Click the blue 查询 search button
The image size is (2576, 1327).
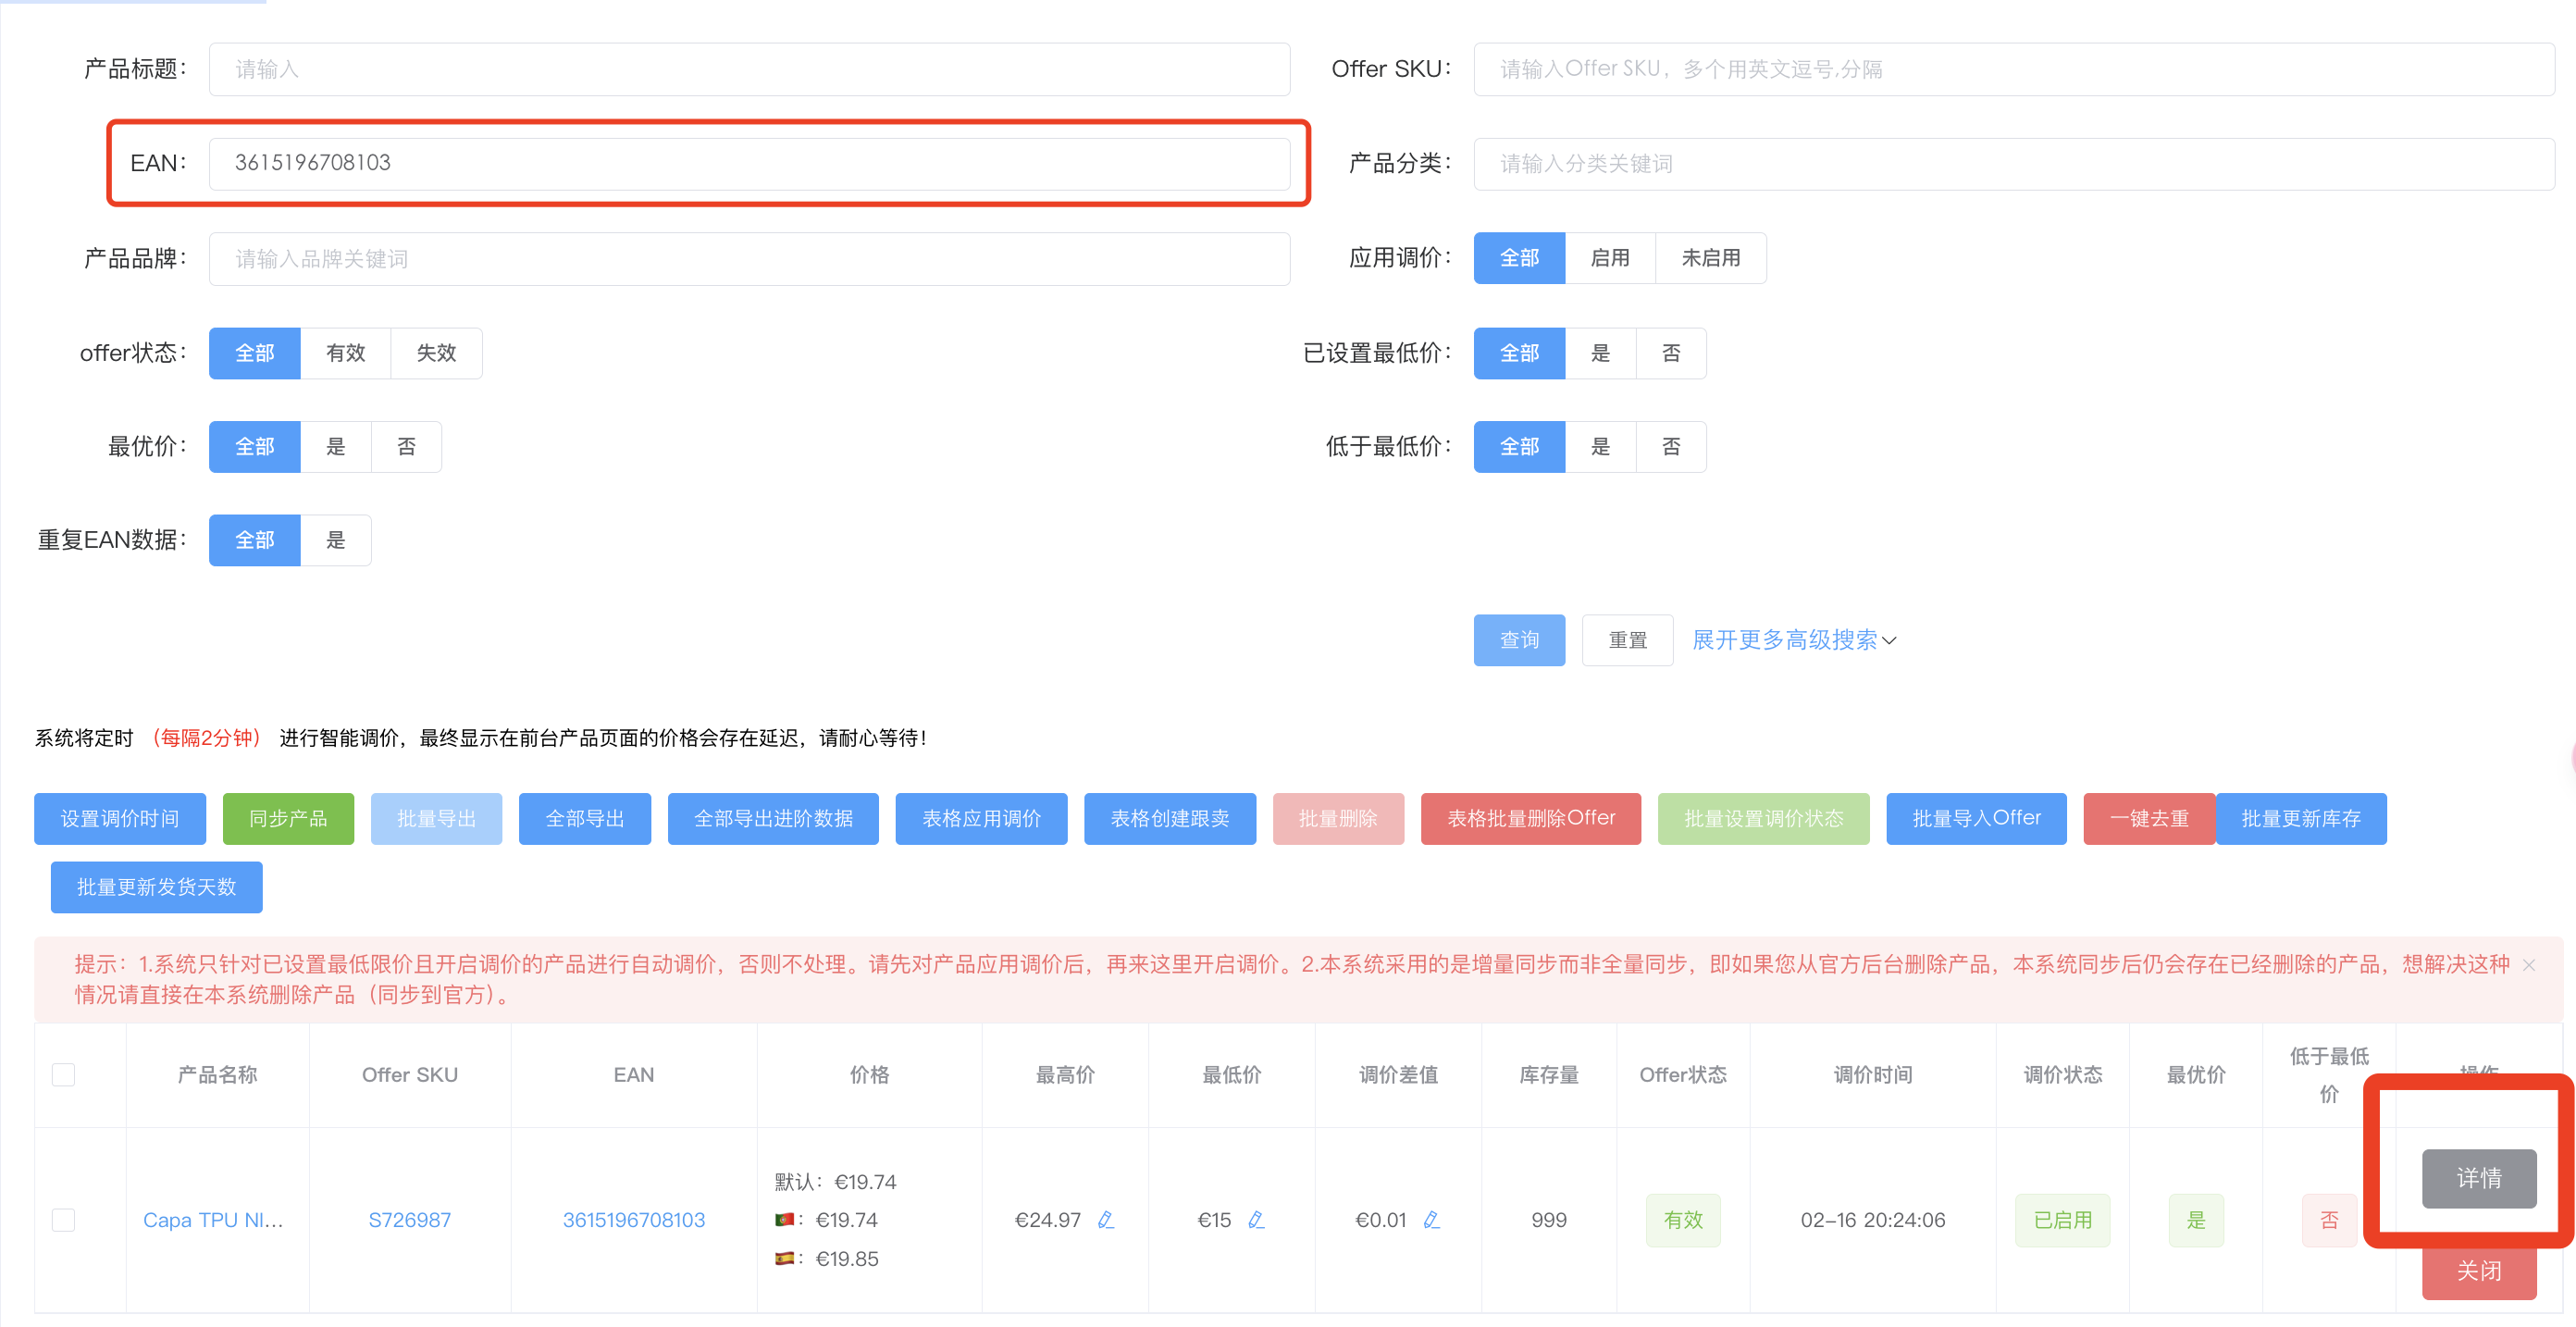tap(1518, 639)
